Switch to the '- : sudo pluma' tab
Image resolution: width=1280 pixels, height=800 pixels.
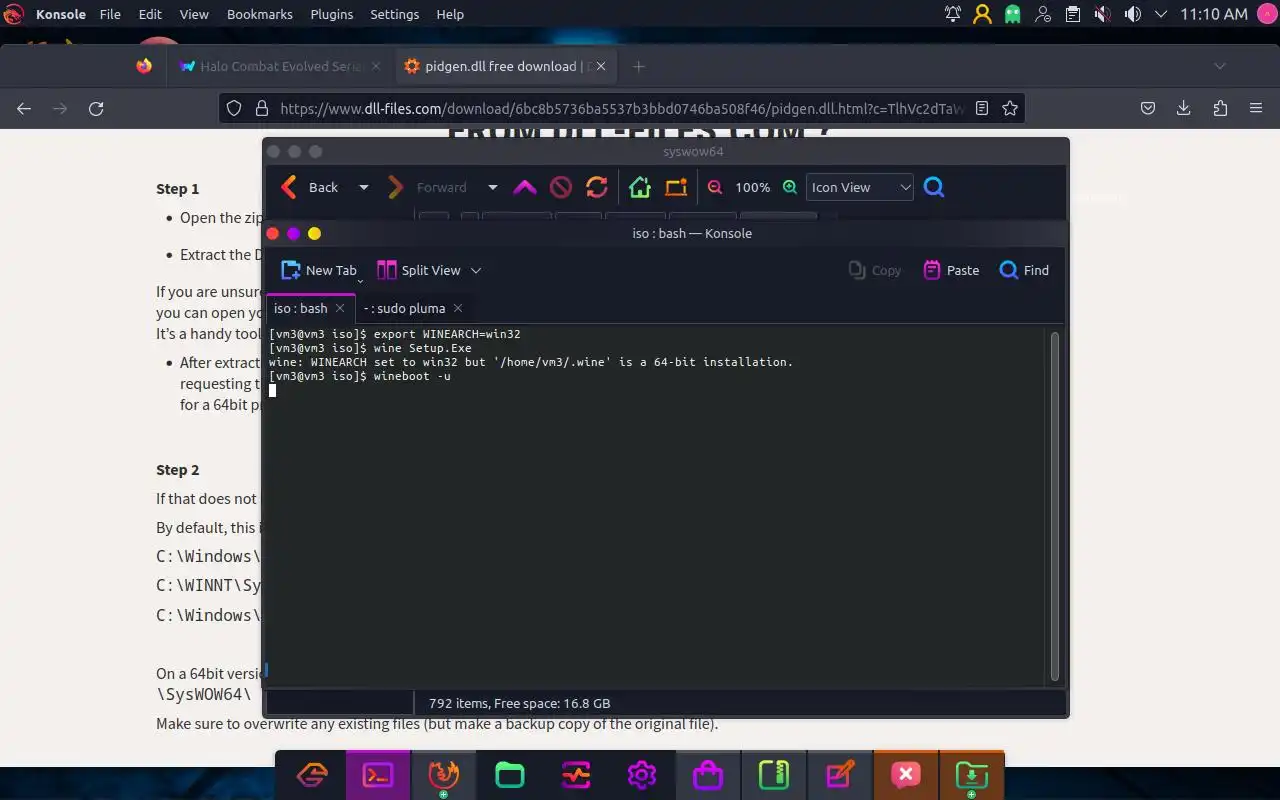pyautogui.click(x=404, y=308)
